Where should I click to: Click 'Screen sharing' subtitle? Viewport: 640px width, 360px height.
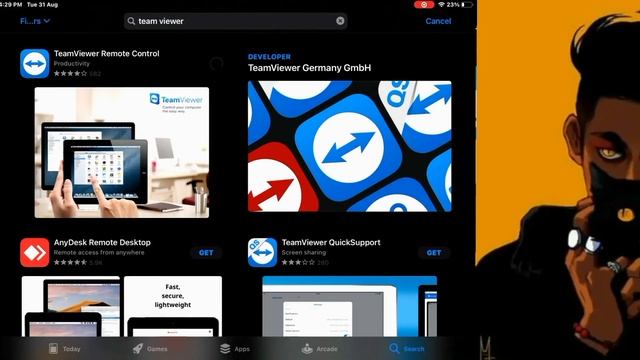tap(304, 252)
